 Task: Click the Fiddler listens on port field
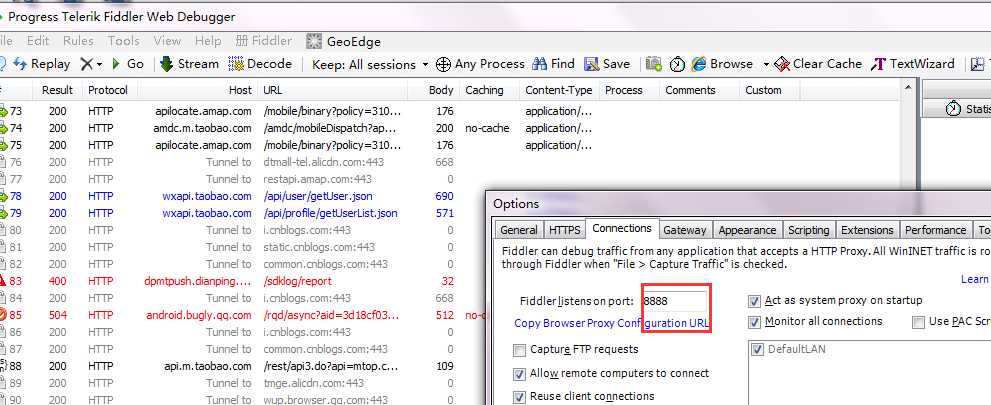click(675, 301)
